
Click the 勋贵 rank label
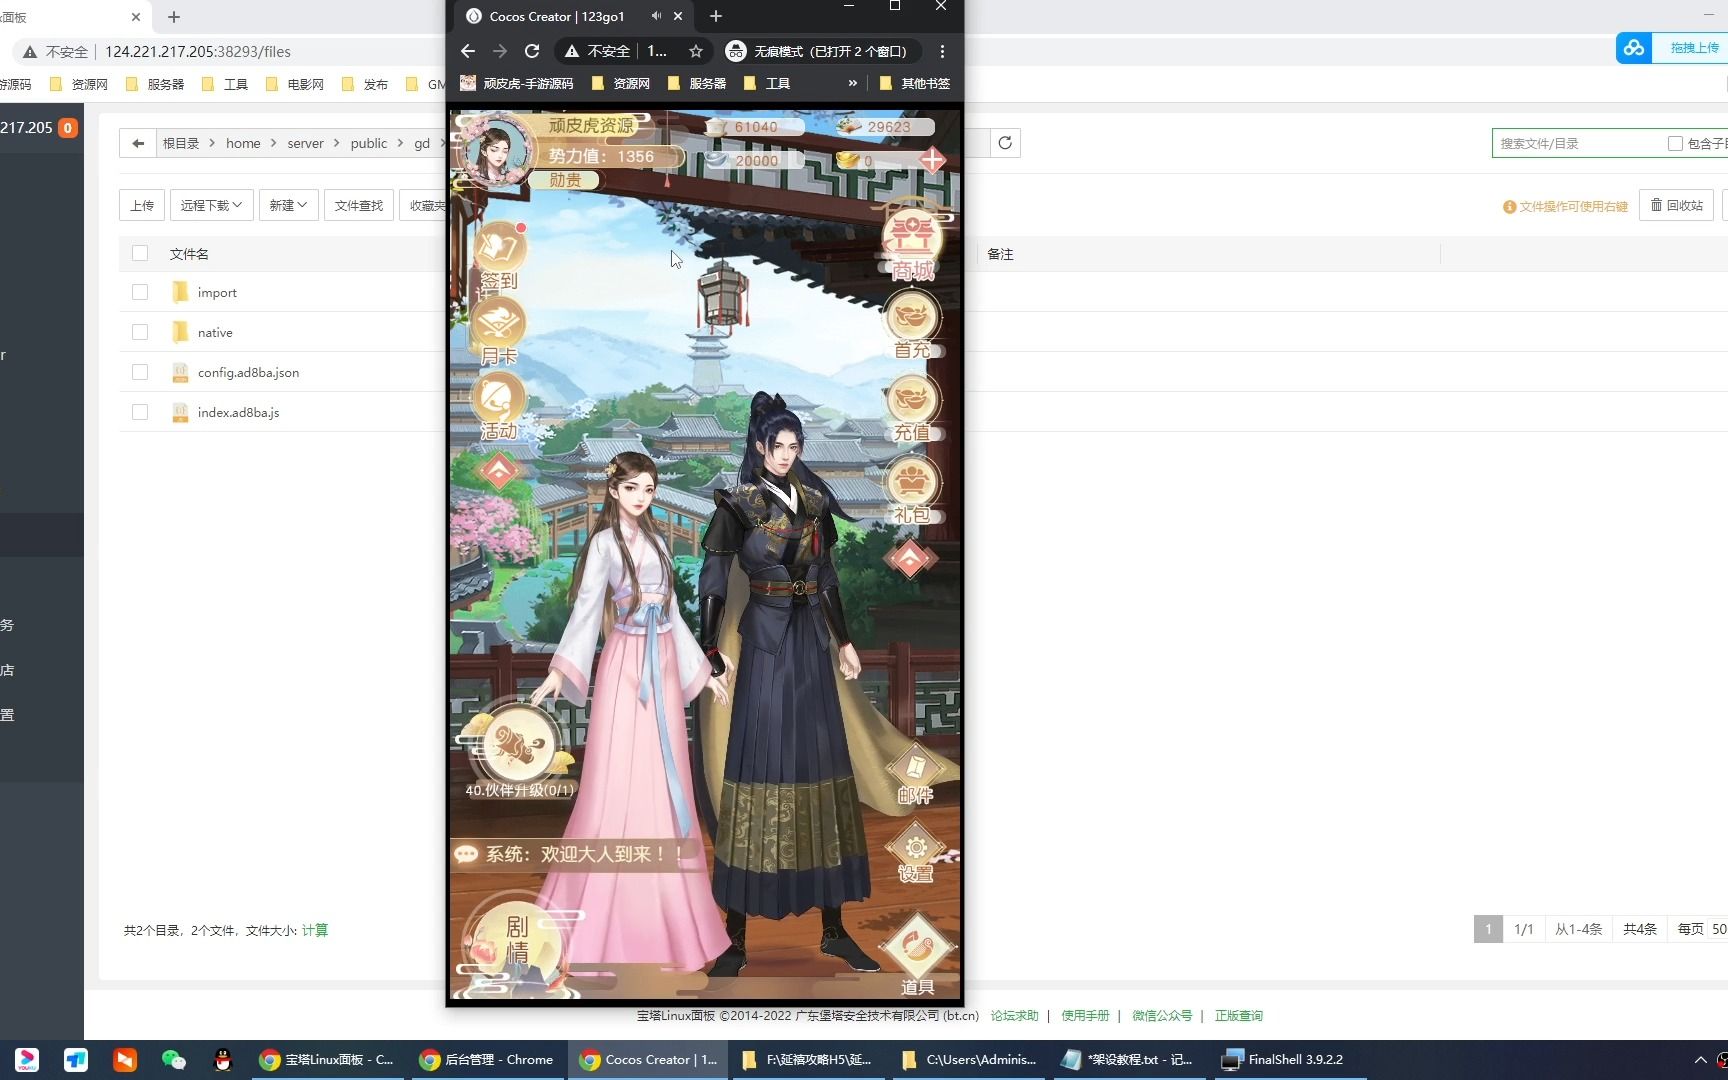click(x=566, y=180)
